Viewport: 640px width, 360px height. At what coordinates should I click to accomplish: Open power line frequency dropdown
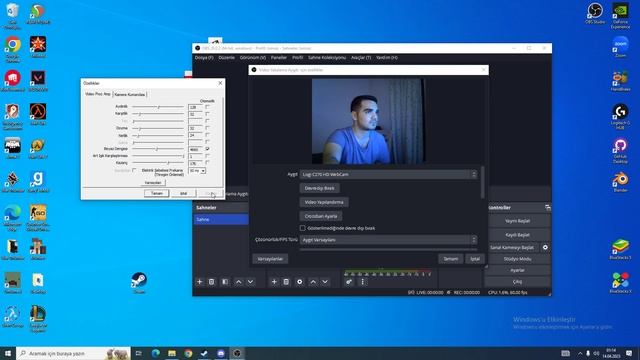[x=198, y=171]
